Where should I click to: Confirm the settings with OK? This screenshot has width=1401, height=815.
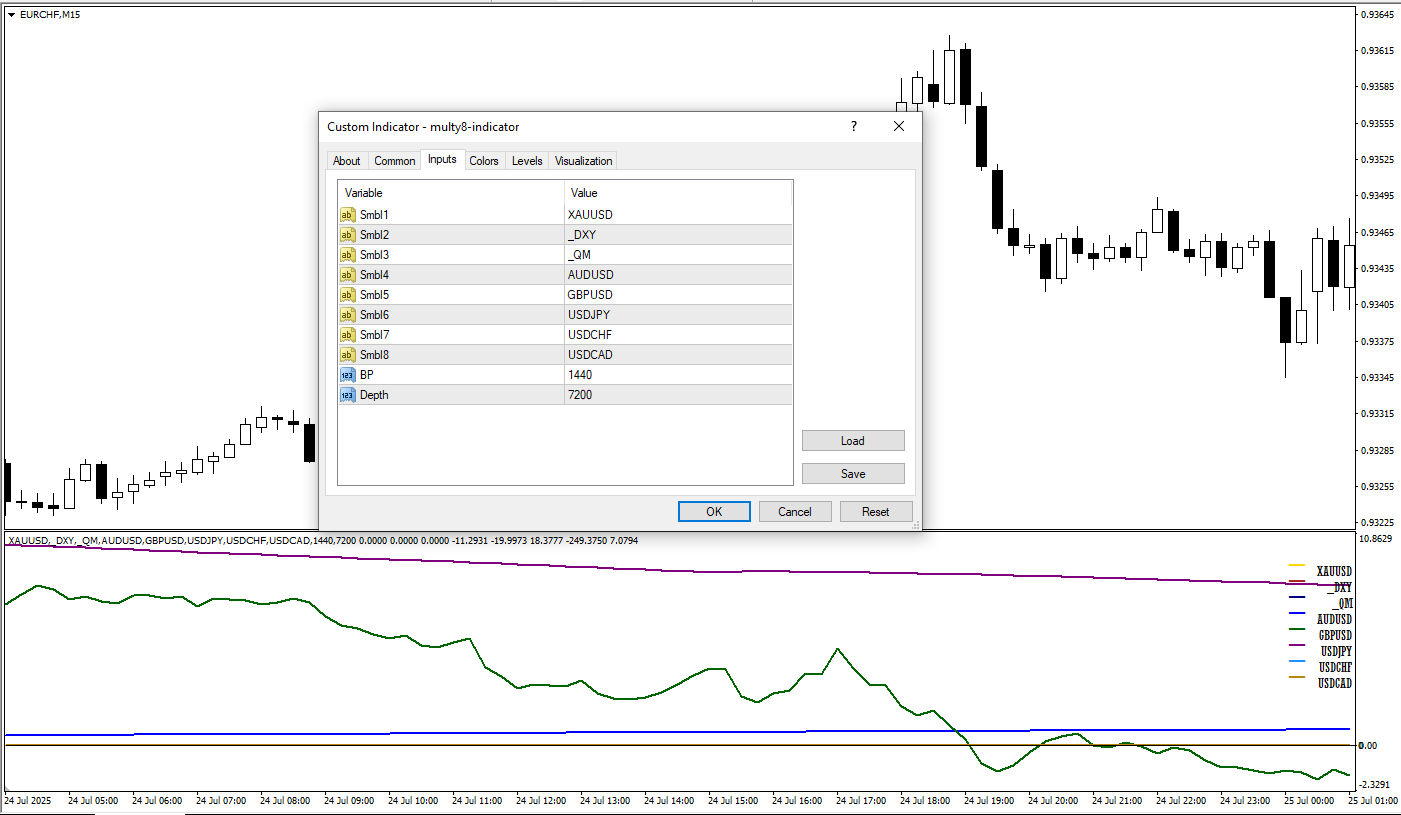[x=714, y=512]
